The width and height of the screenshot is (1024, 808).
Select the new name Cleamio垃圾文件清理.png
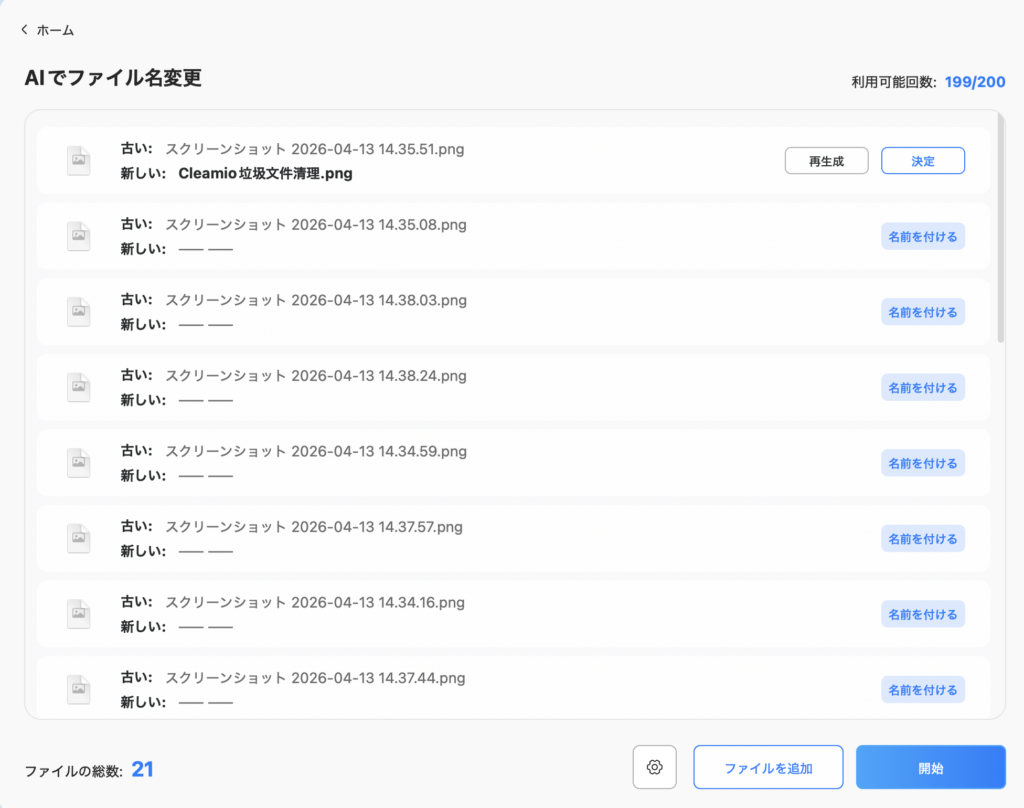coord(265,173)
